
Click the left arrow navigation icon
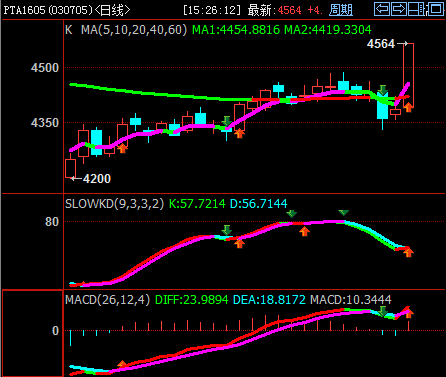[382, 9]
